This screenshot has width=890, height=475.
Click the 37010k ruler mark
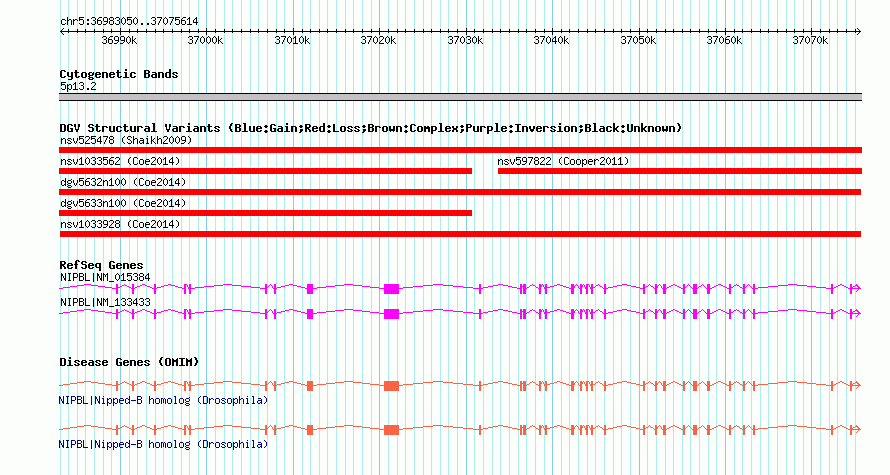pyautogui.click(x=292, y=40)
